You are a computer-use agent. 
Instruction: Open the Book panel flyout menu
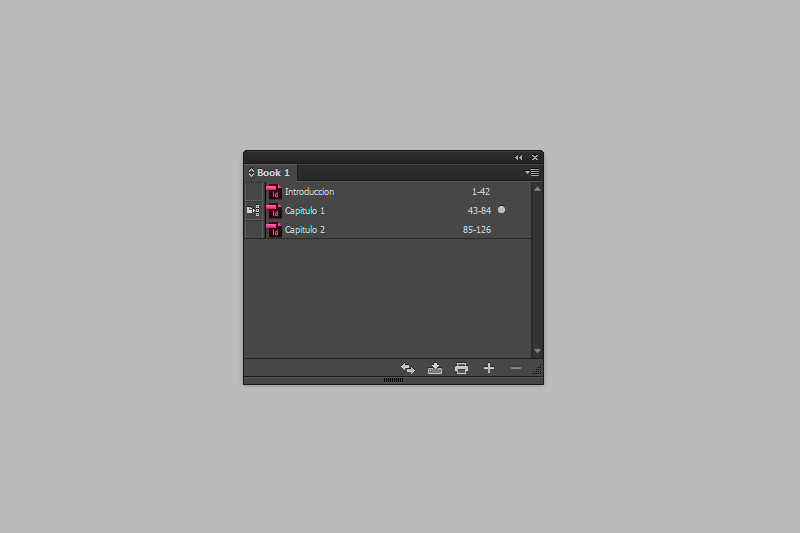(532, 172)
